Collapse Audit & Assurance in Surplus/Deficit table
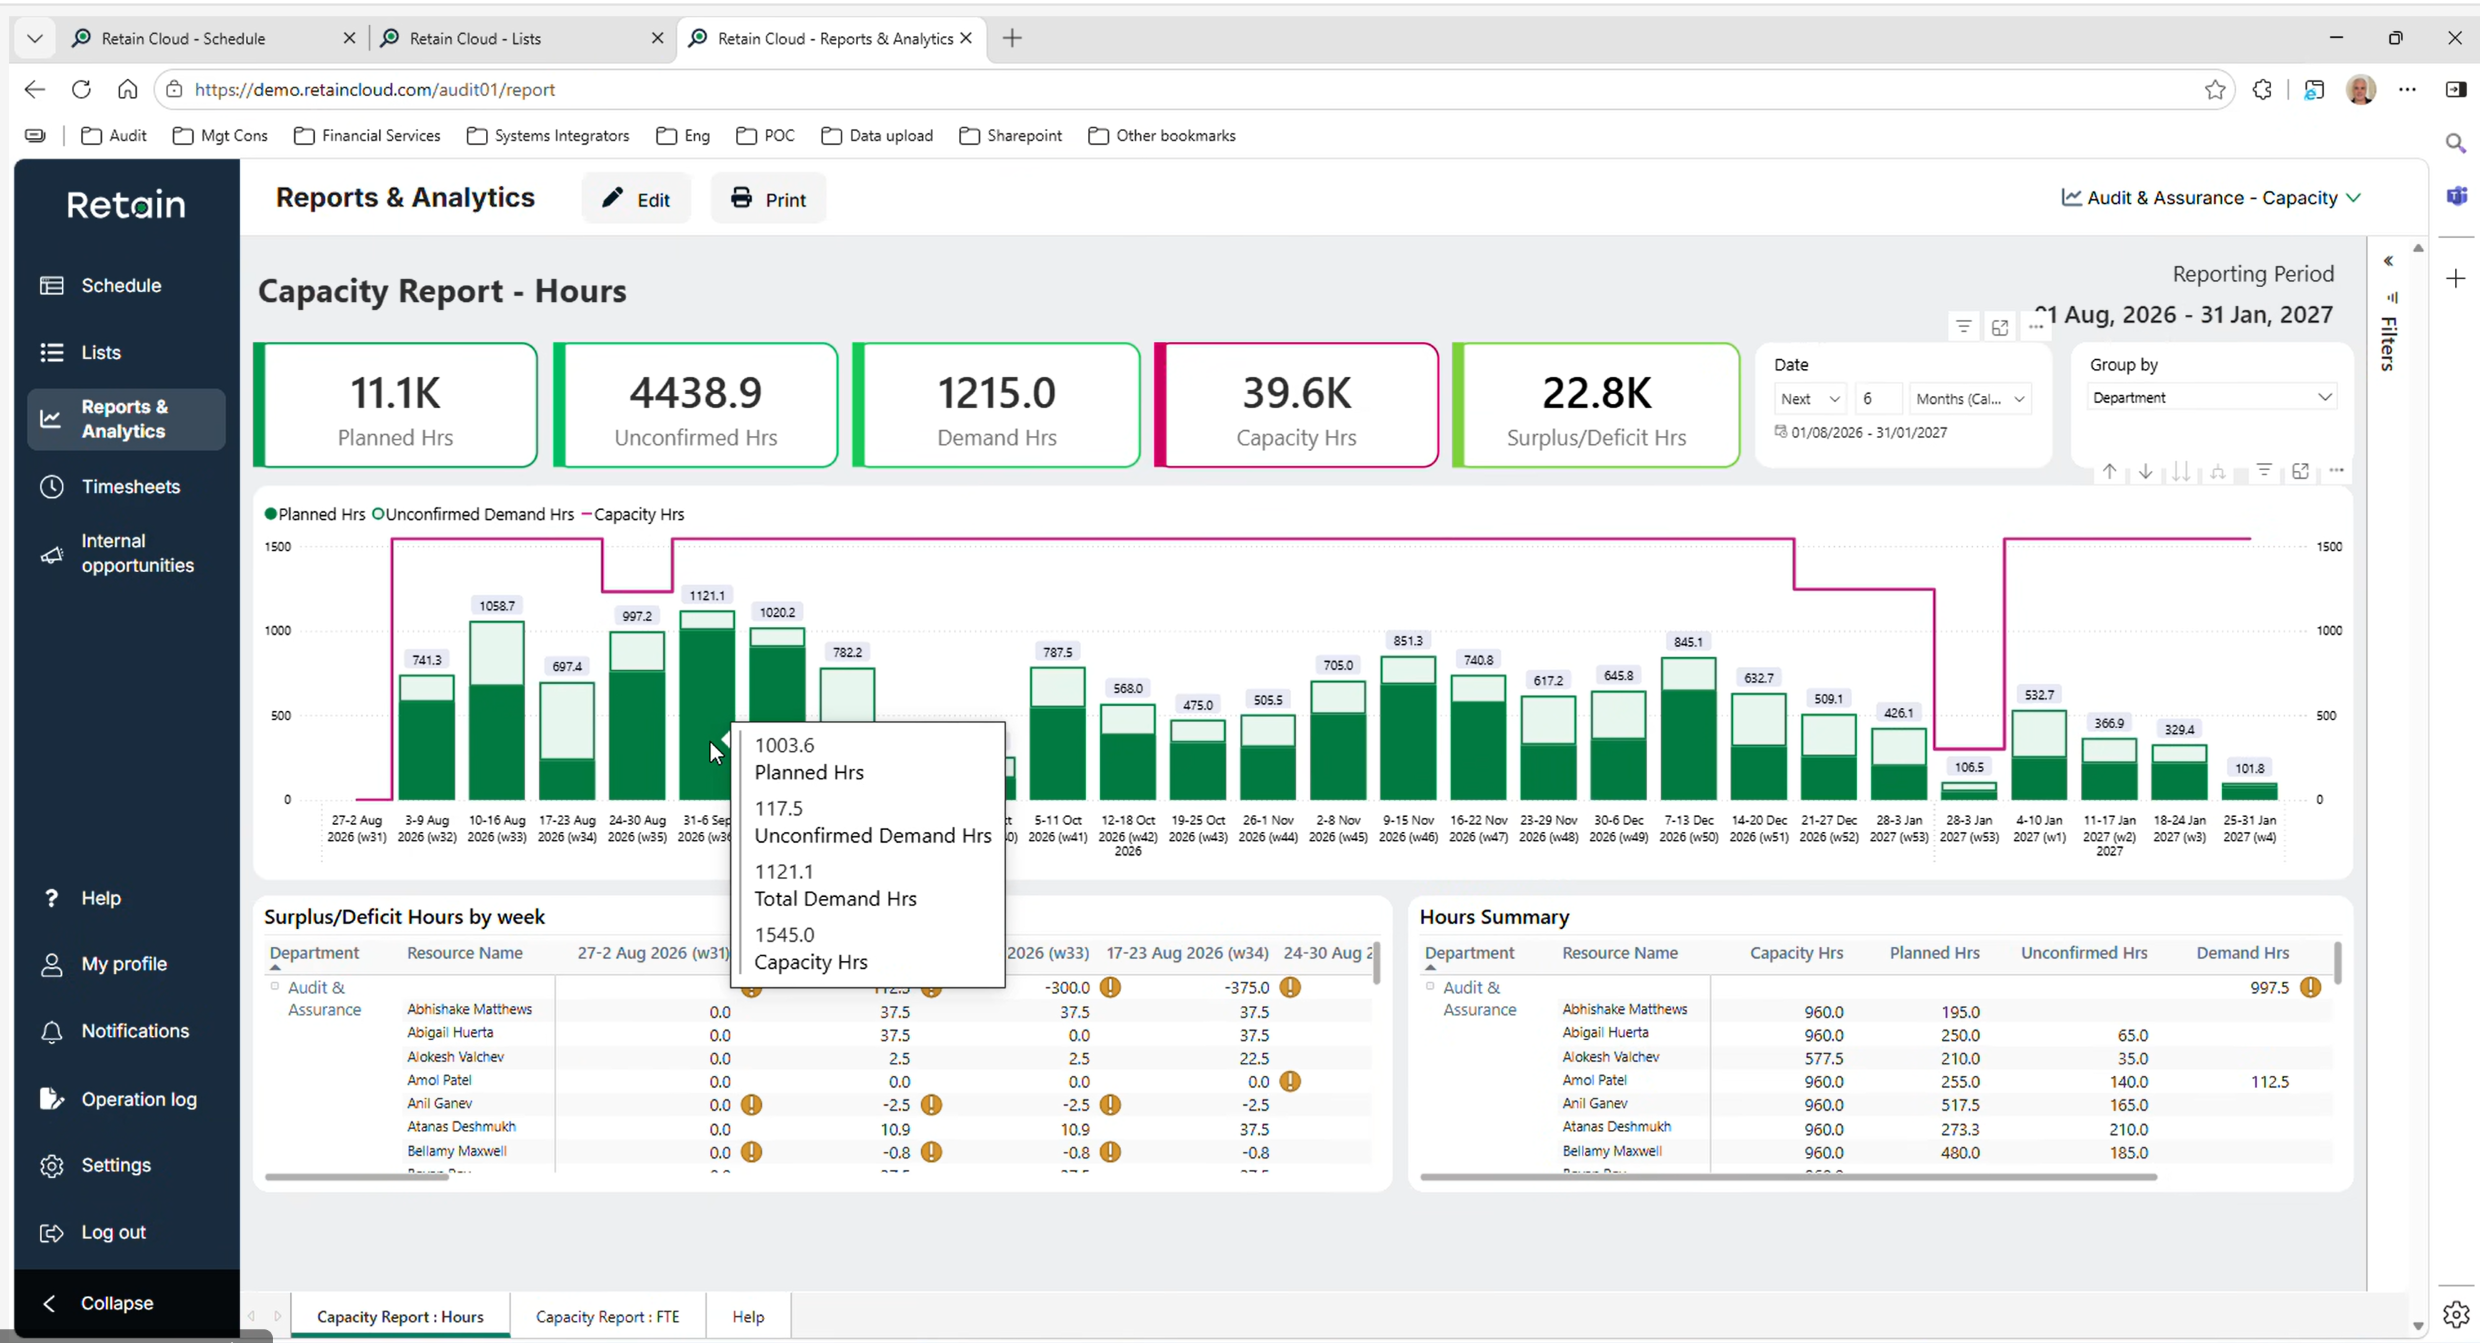Screen dimensions: 2480x1343 pyautogui.click(x=275, y=986)
